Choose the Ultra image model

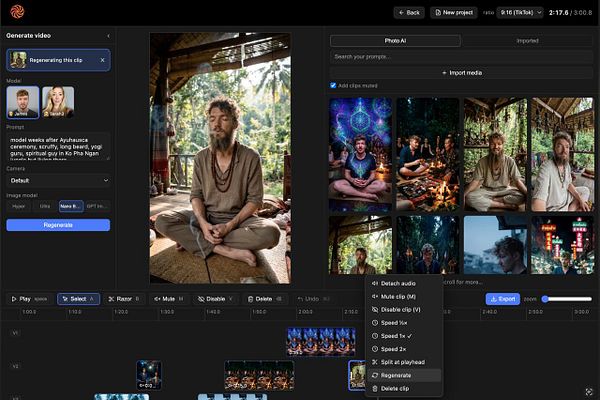pos(45,206)
